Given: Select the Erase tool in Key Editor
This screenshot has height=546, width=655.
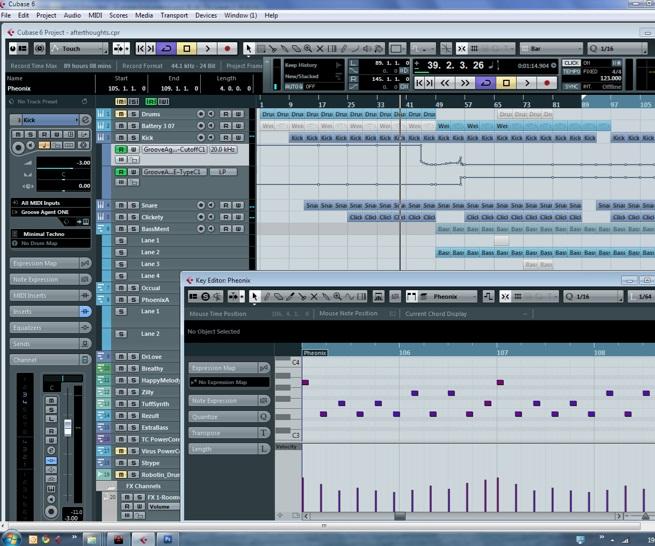Looking at the screenshot, I should [278, 297].
